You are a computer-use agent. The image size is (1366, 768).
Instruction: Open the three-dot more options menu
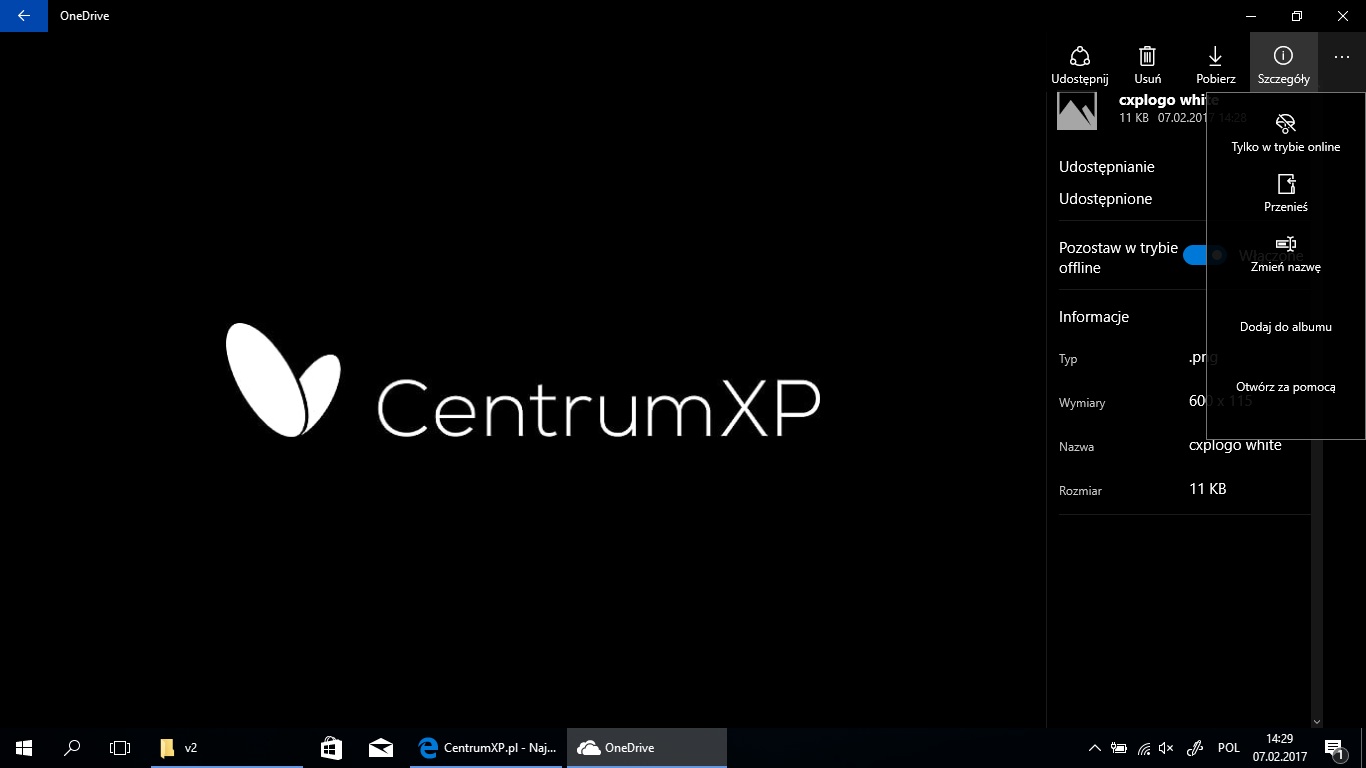pos(1342,57)
